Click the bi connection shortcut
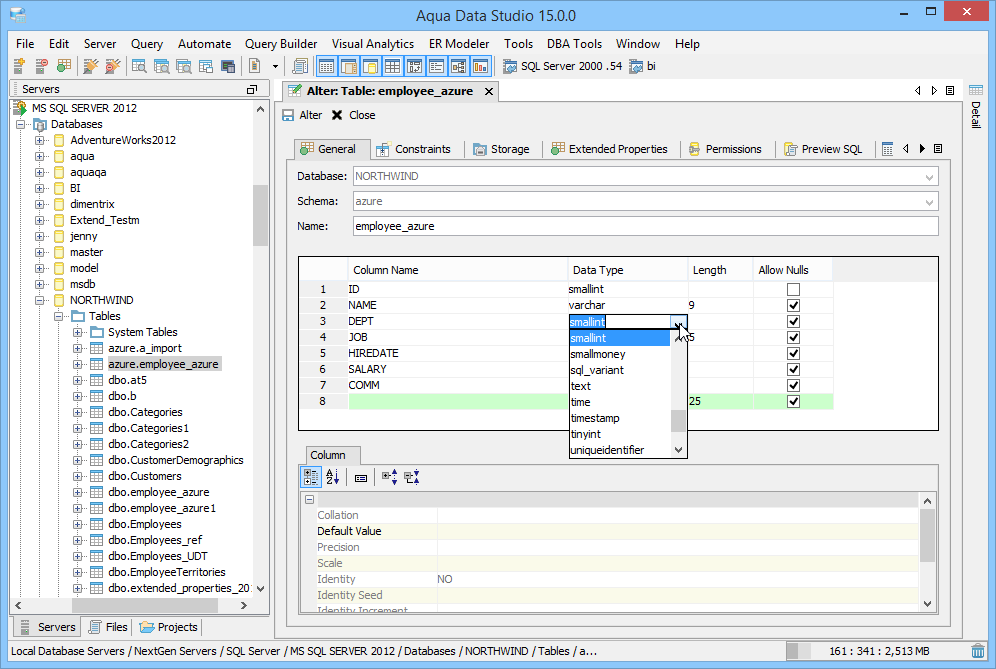This screenshot has width=996, height=669. pyautogui.click(x=643, y=66)
